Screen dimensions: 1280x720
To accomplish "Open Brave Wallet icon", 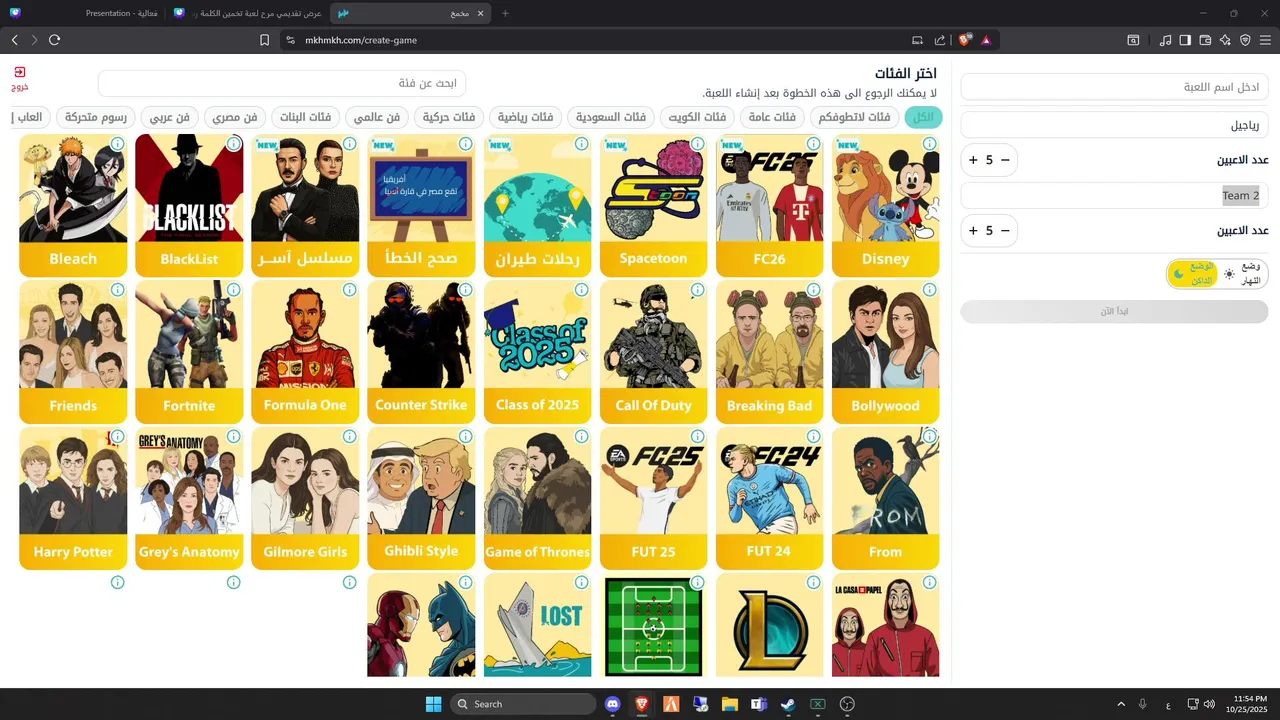I will tap(1205, 40).
